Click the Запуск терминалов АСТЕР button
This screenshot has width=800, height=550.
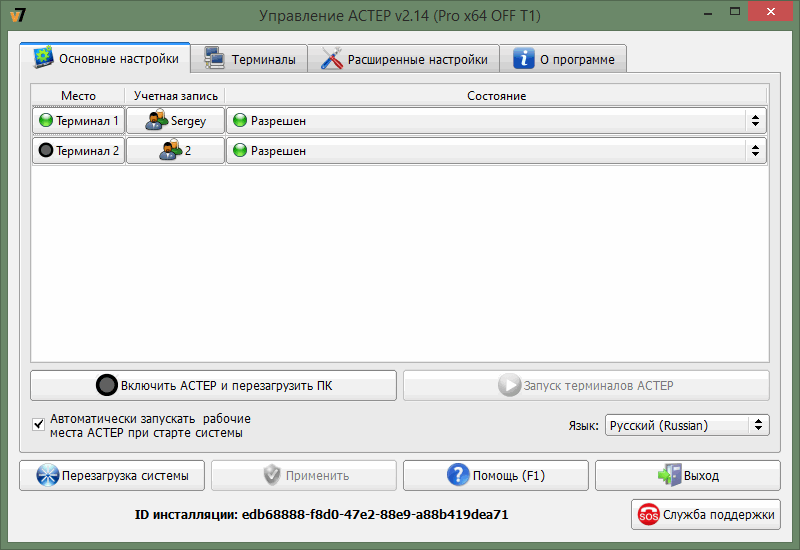click(x=586, y=385)
